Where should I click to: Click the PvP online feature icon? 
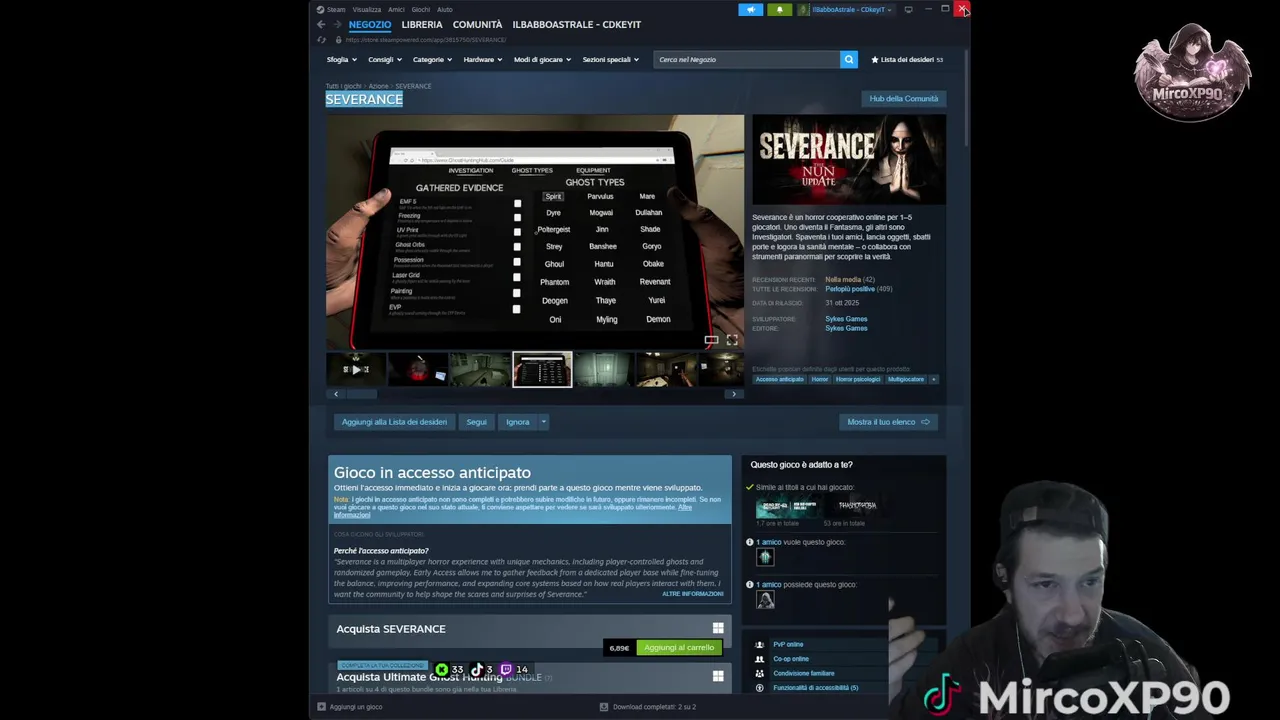click(760, 645)
